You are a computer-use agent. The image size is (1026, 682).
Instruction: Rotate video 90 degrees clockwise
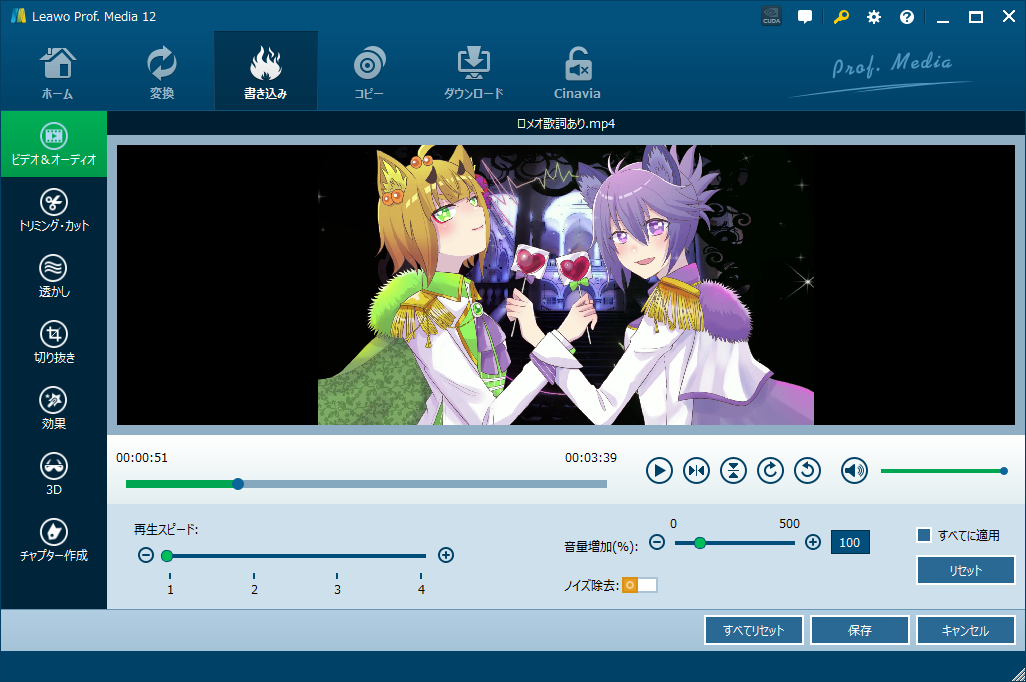770,470
